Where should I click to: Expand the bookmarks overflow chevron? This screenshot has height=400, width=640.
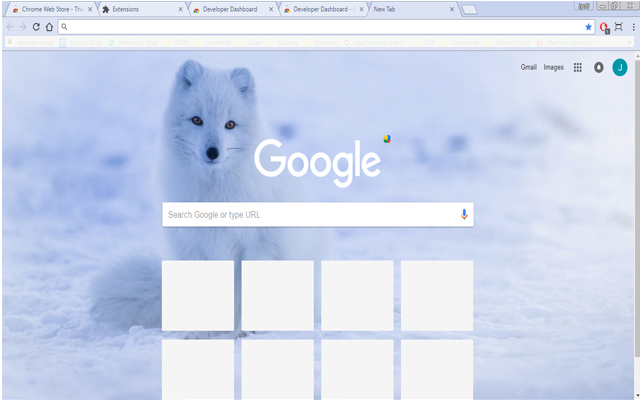[629, 42]
